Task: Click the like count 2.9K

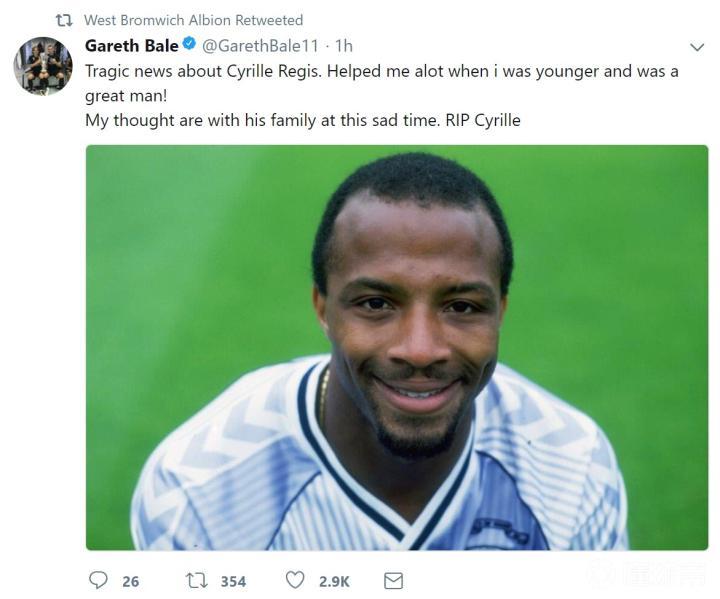Action: (x=334, y=581)
